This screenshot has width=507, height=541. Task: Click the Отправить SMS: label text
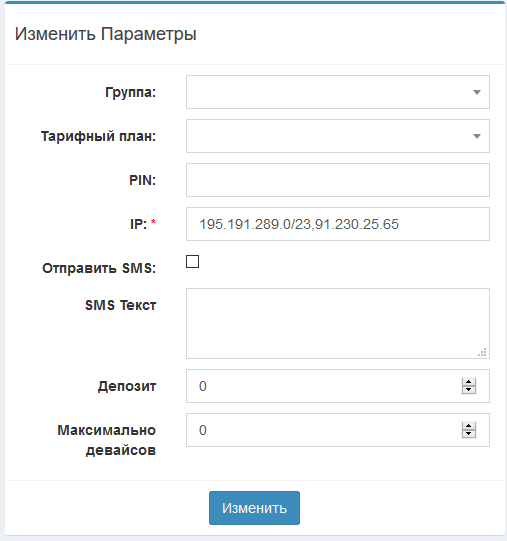coord(99,268)
